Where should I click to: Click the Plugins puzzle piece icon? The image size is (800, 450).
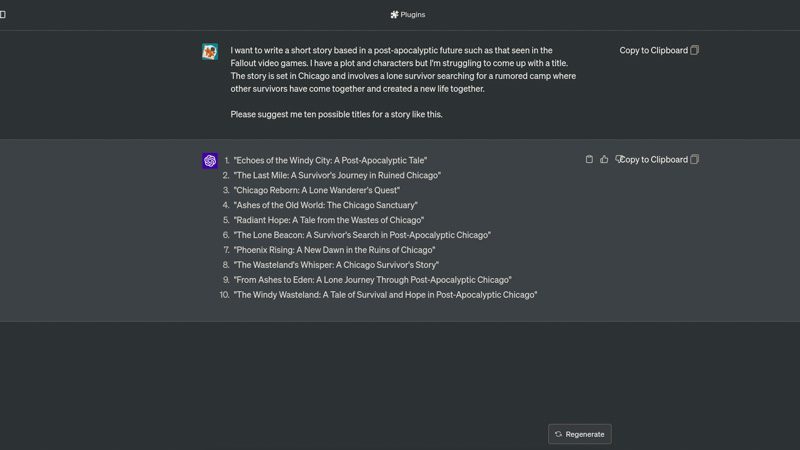[x=394, y=15]
